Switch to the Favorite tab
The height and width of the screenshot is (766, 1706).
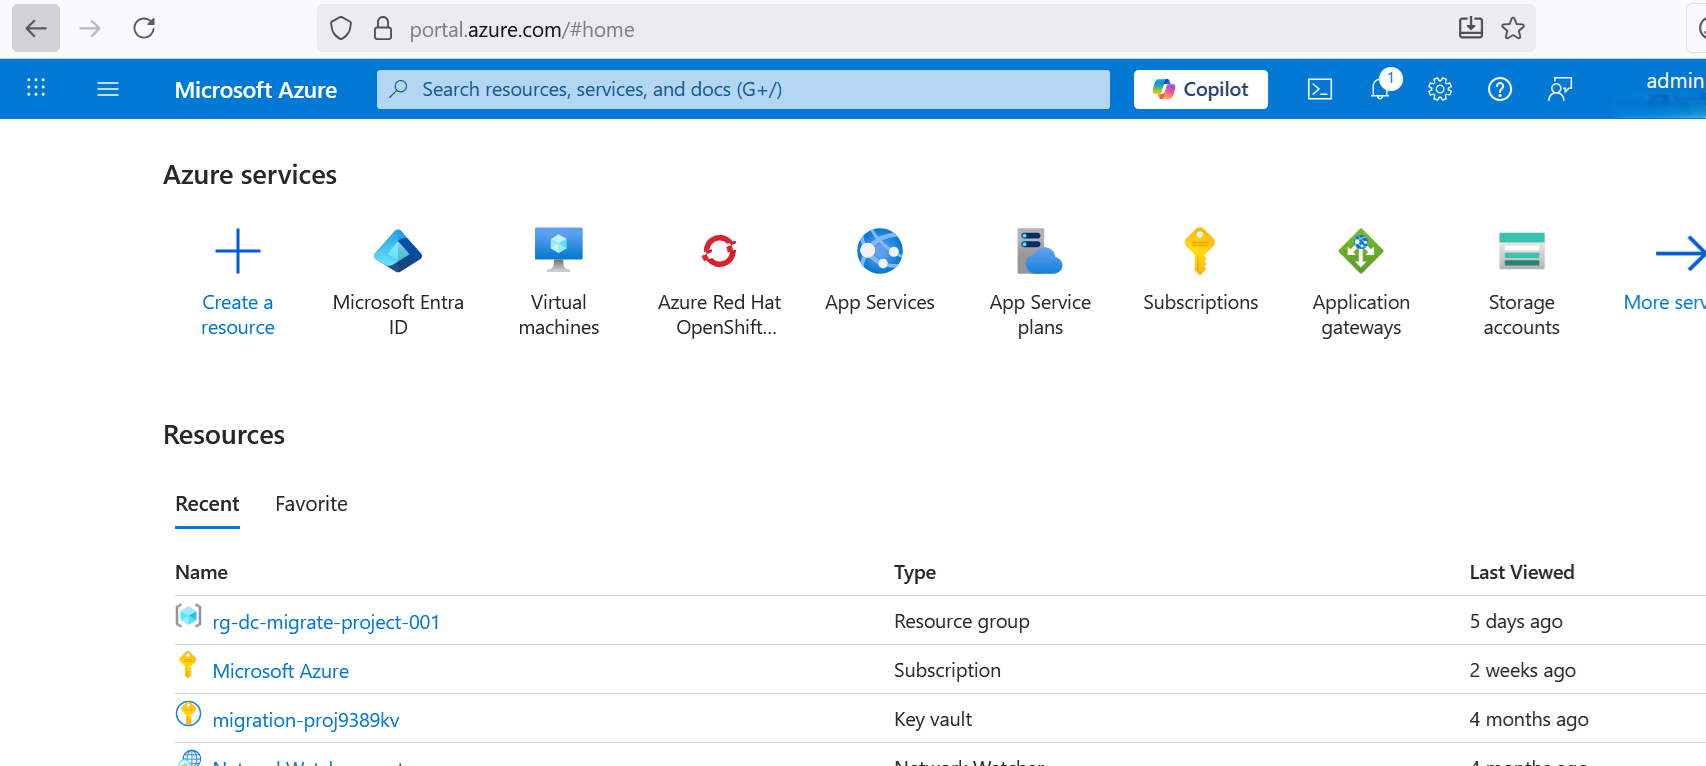coord(311,504)
